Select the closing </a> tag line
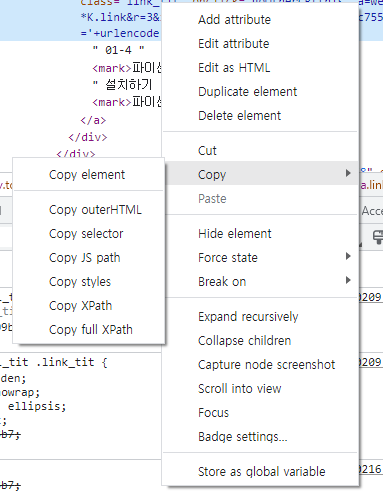The height and width of the screenshot is (495, 383). tap(93, 120)
